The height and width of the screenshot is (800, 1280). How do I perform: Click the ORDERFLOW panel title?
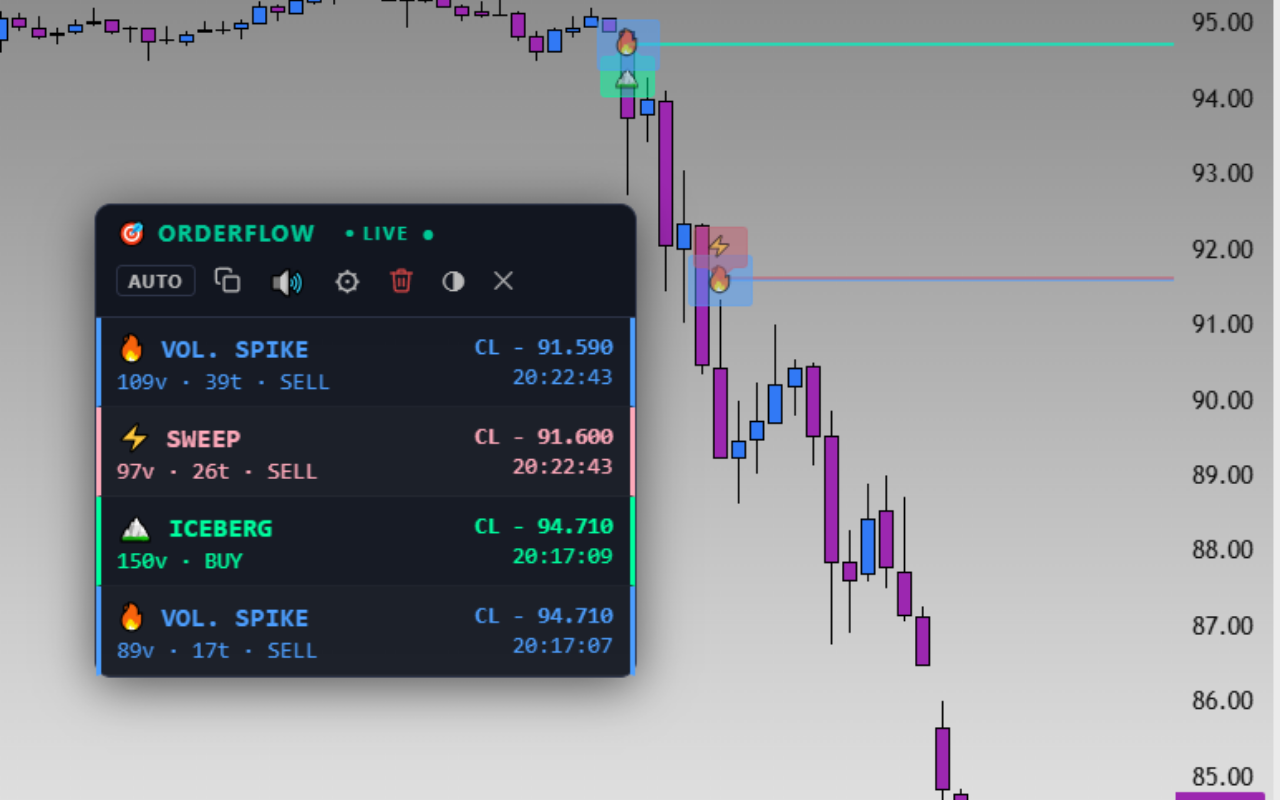tap(236, 234)
